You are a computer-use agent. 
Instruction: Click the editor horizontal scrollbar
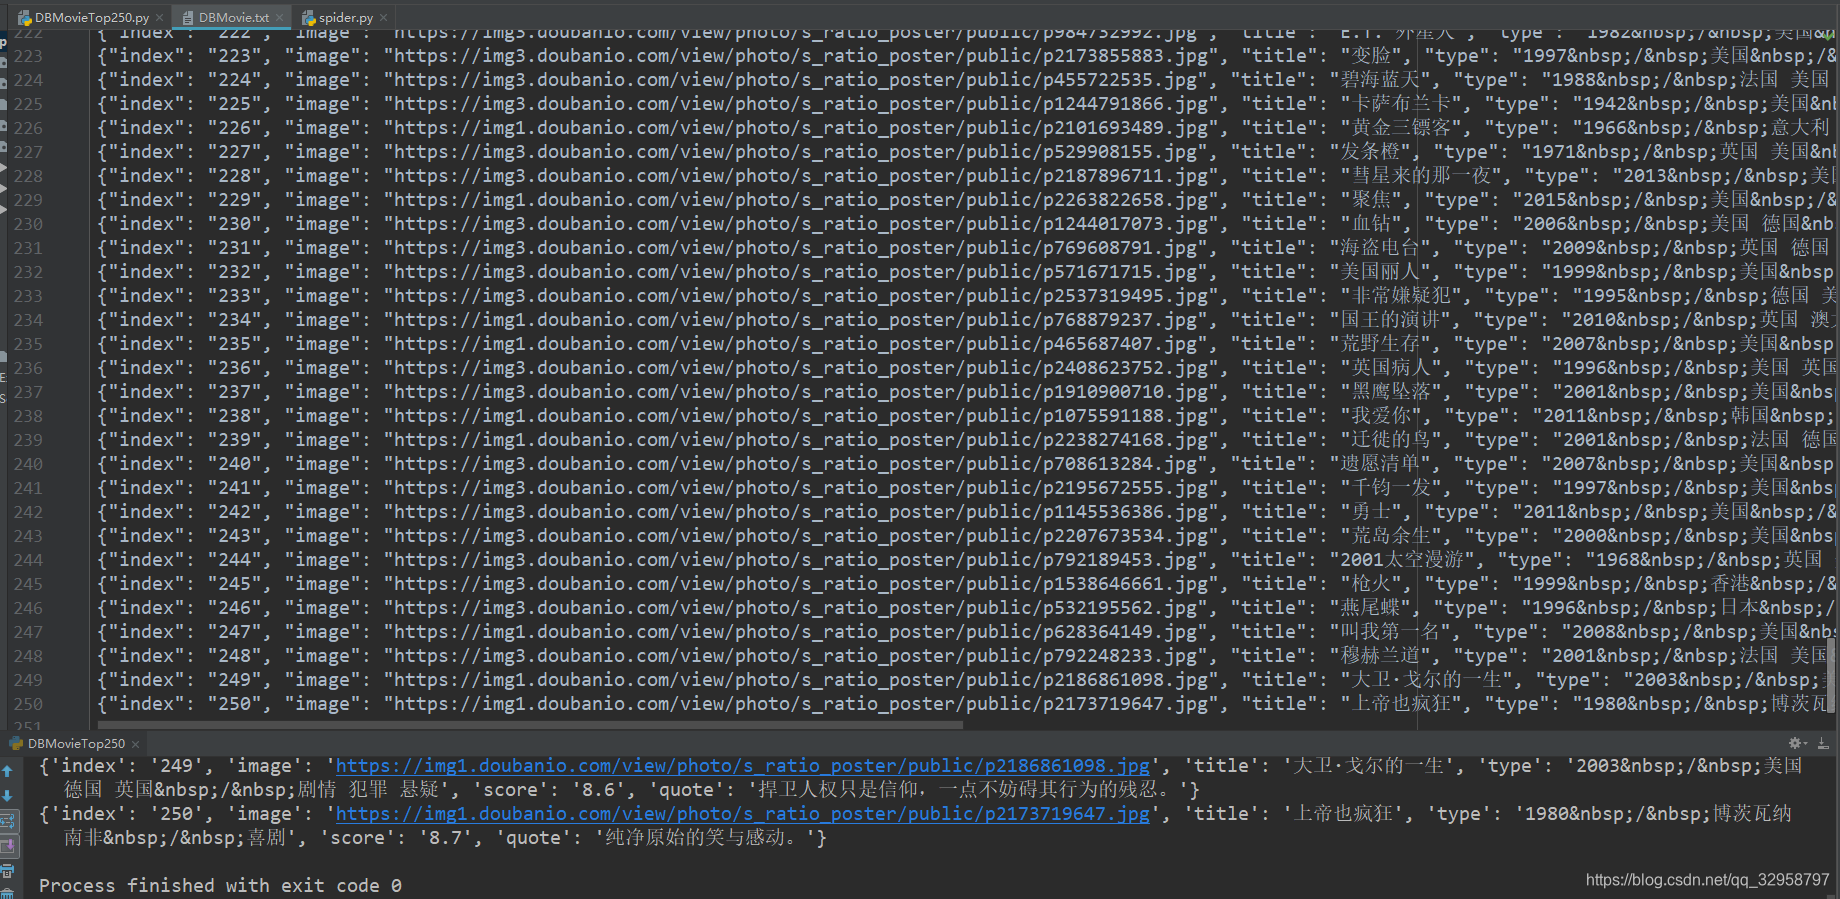coord(530,725)
